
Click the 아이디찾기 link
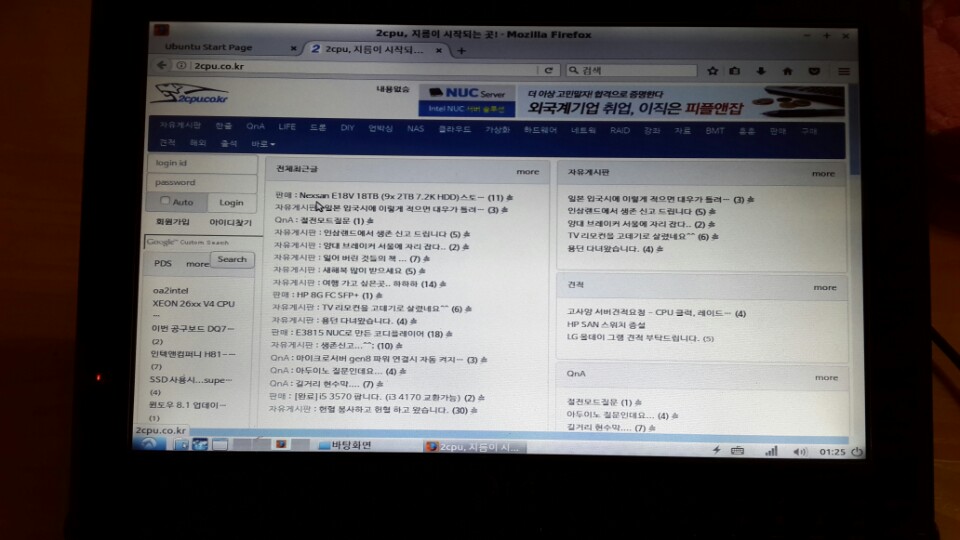230,222
